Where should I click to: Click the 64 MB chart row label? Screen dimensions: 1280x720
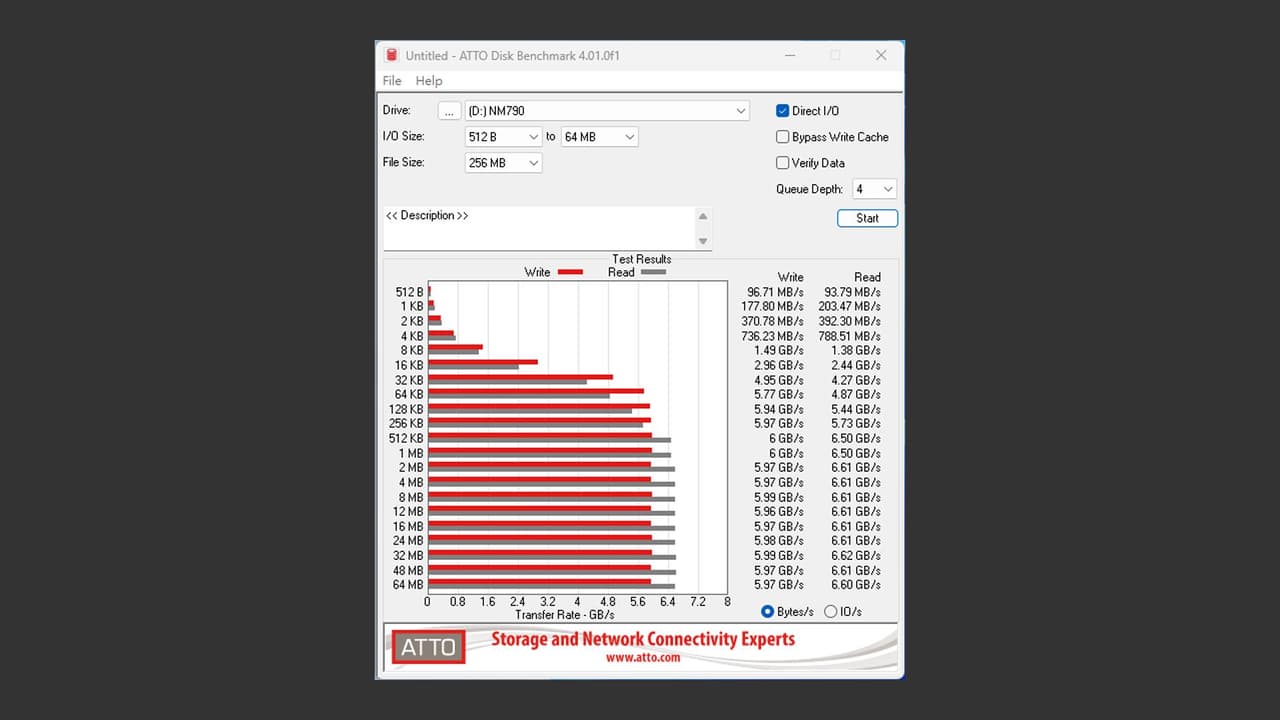point(408,585)
